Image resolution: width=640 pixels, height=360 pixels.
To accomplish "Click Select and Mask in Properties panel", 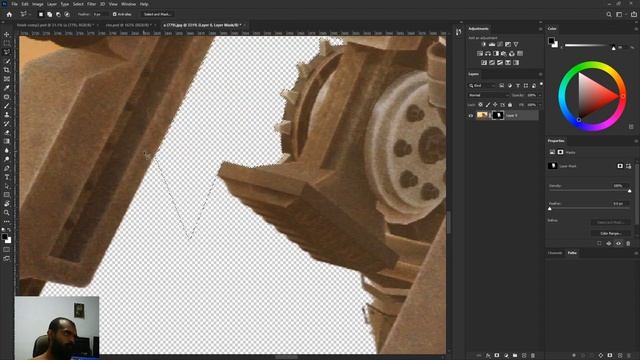I will (x=611, y=222).
